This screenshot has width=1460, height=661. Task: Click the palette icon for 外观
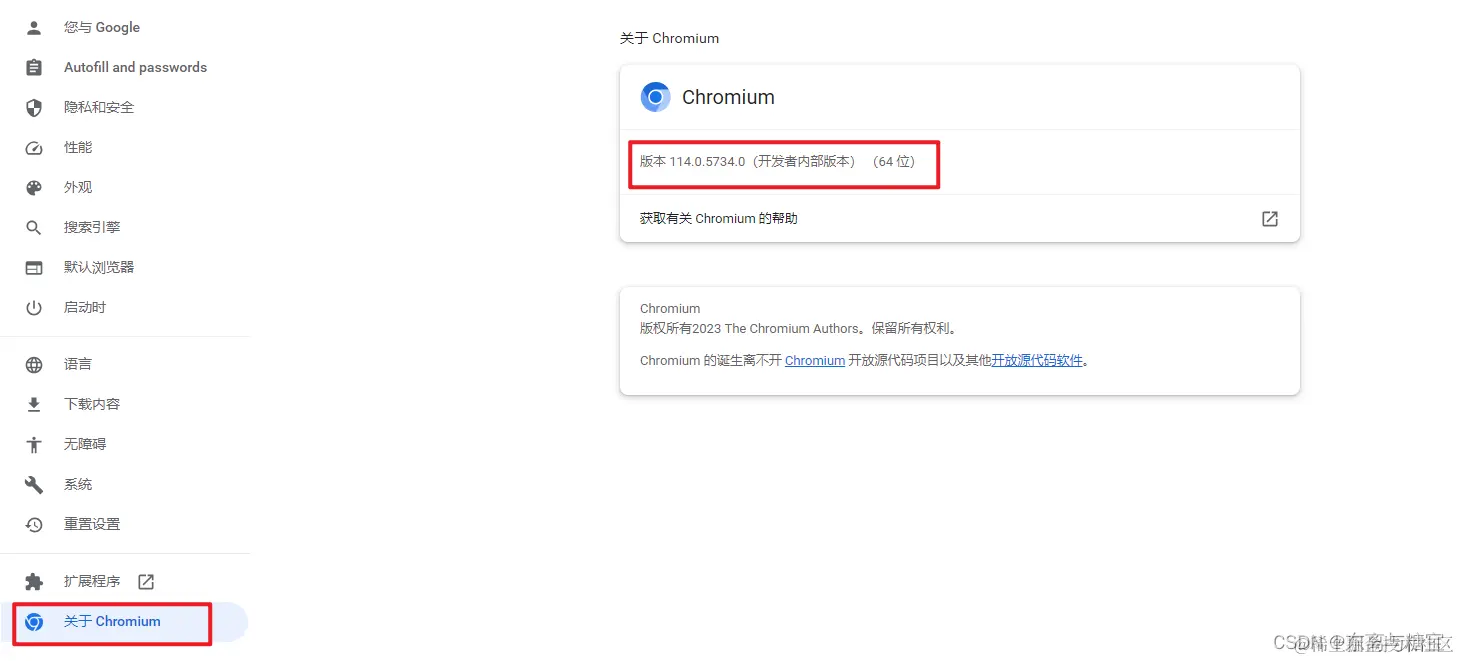(x=34, y=187)
